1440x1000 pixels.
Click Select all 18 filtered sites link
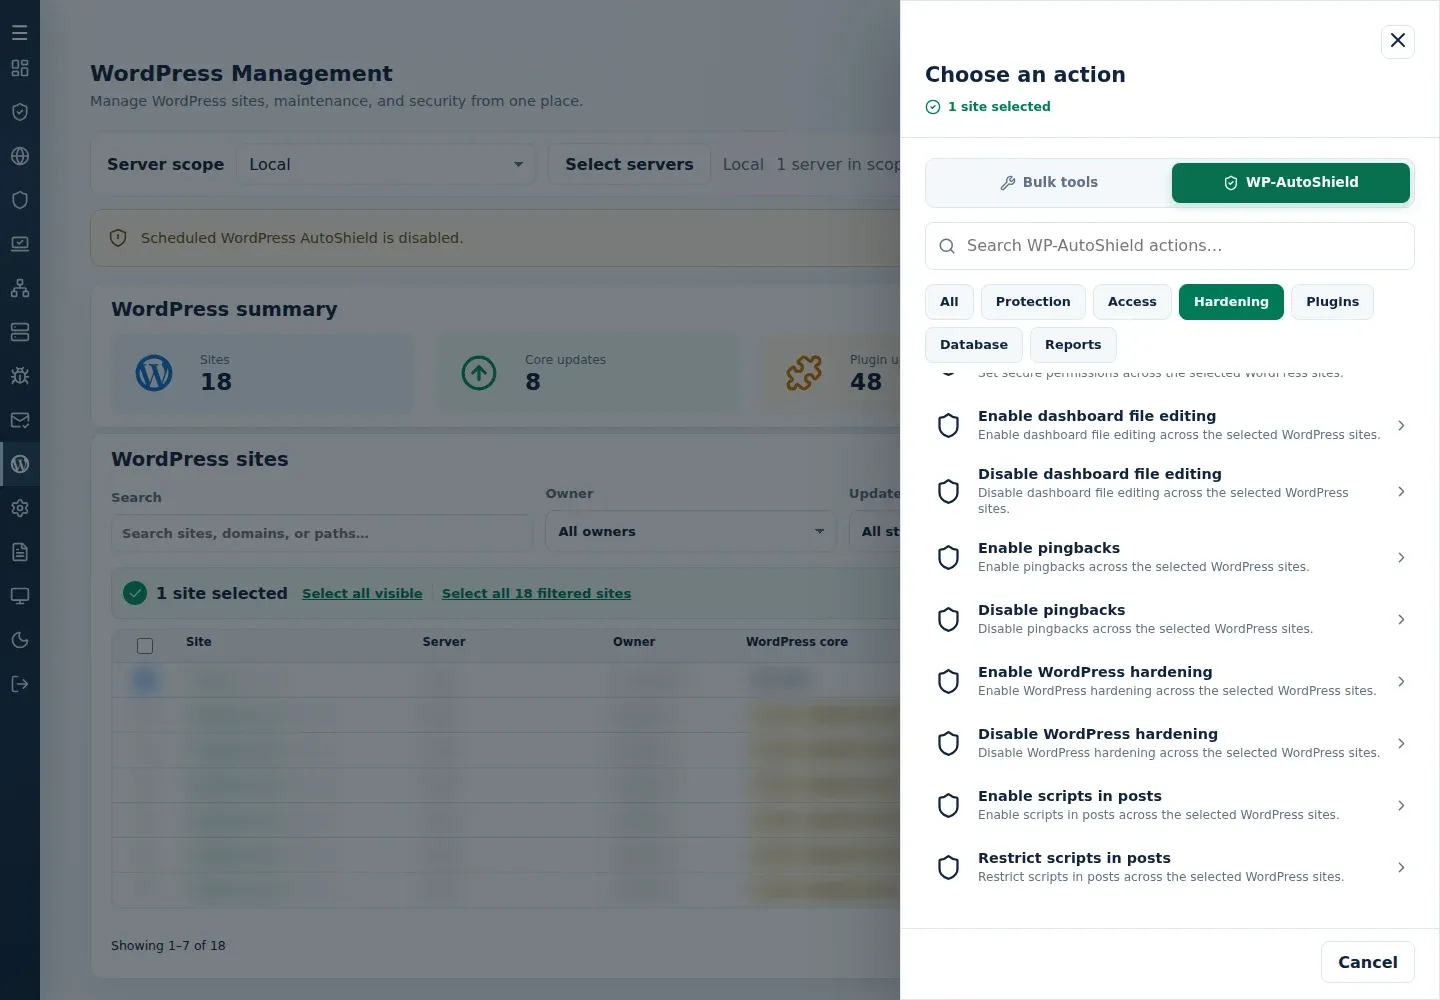536,594
